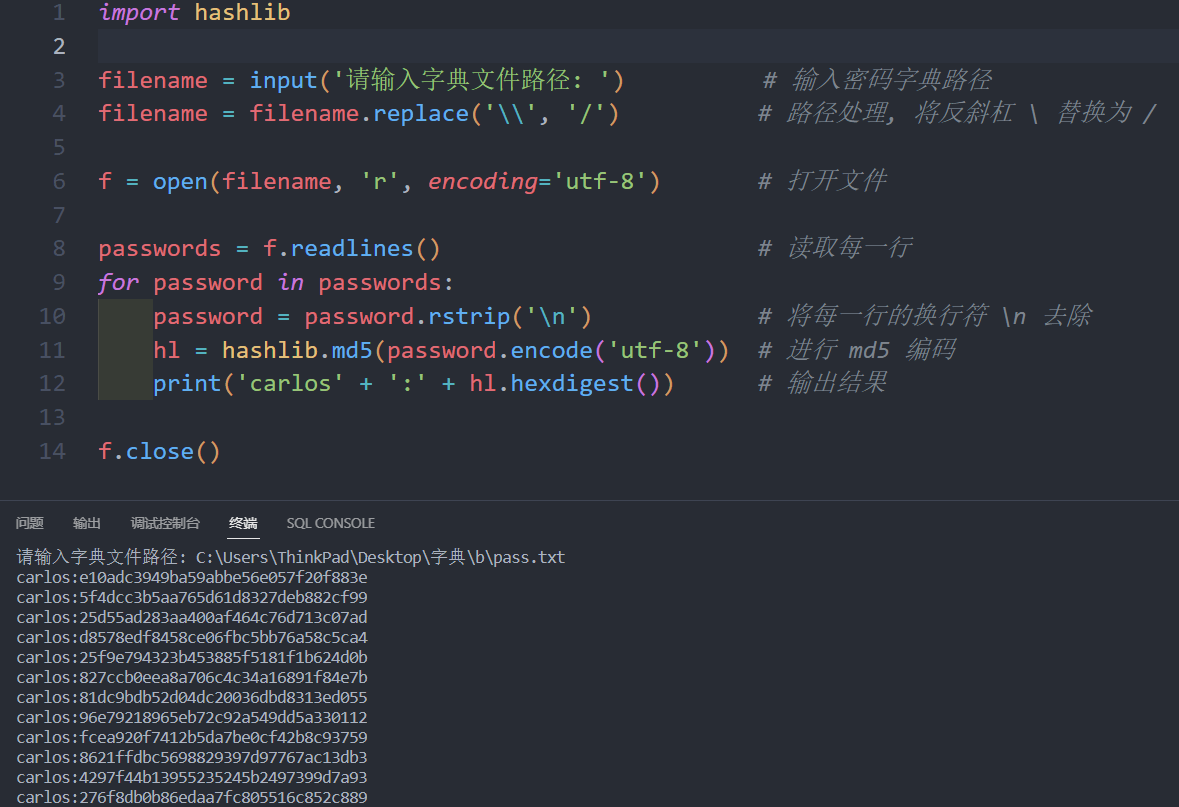
Task: Click the replace method on line 4
Action: (420, 114)
